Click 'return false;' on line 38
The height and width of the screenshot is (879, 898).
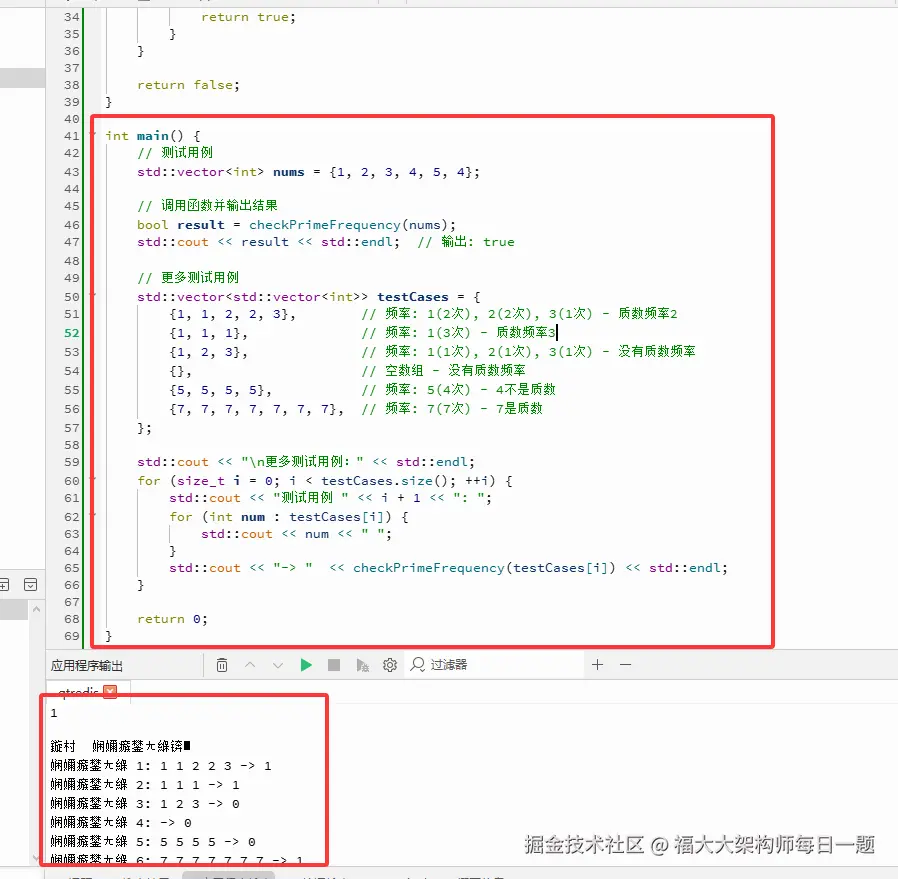(188, 85)
